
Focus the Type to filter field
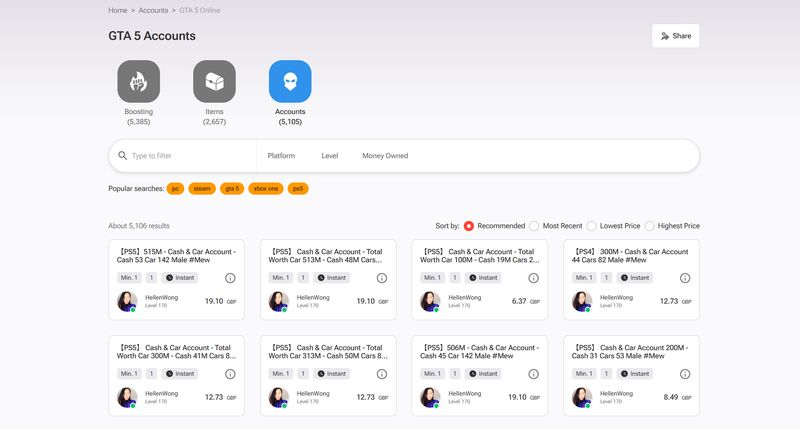(x=191, y=156)
